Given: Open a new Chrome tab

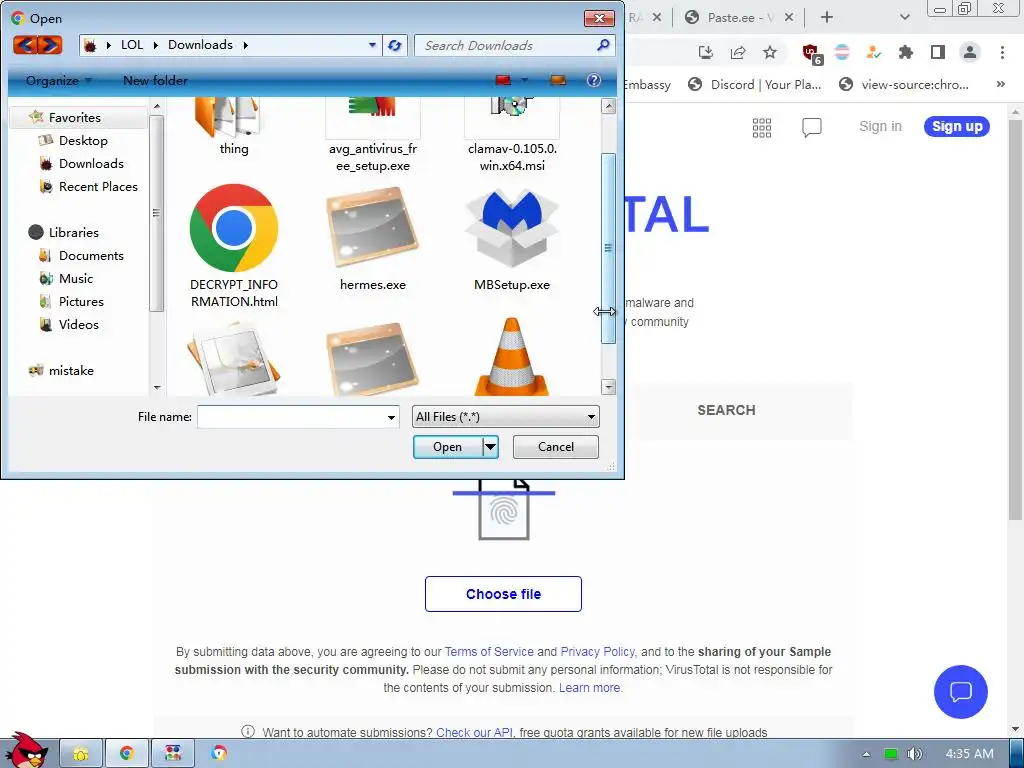Looking at the screenshot, I should click(x=827, y=18).
